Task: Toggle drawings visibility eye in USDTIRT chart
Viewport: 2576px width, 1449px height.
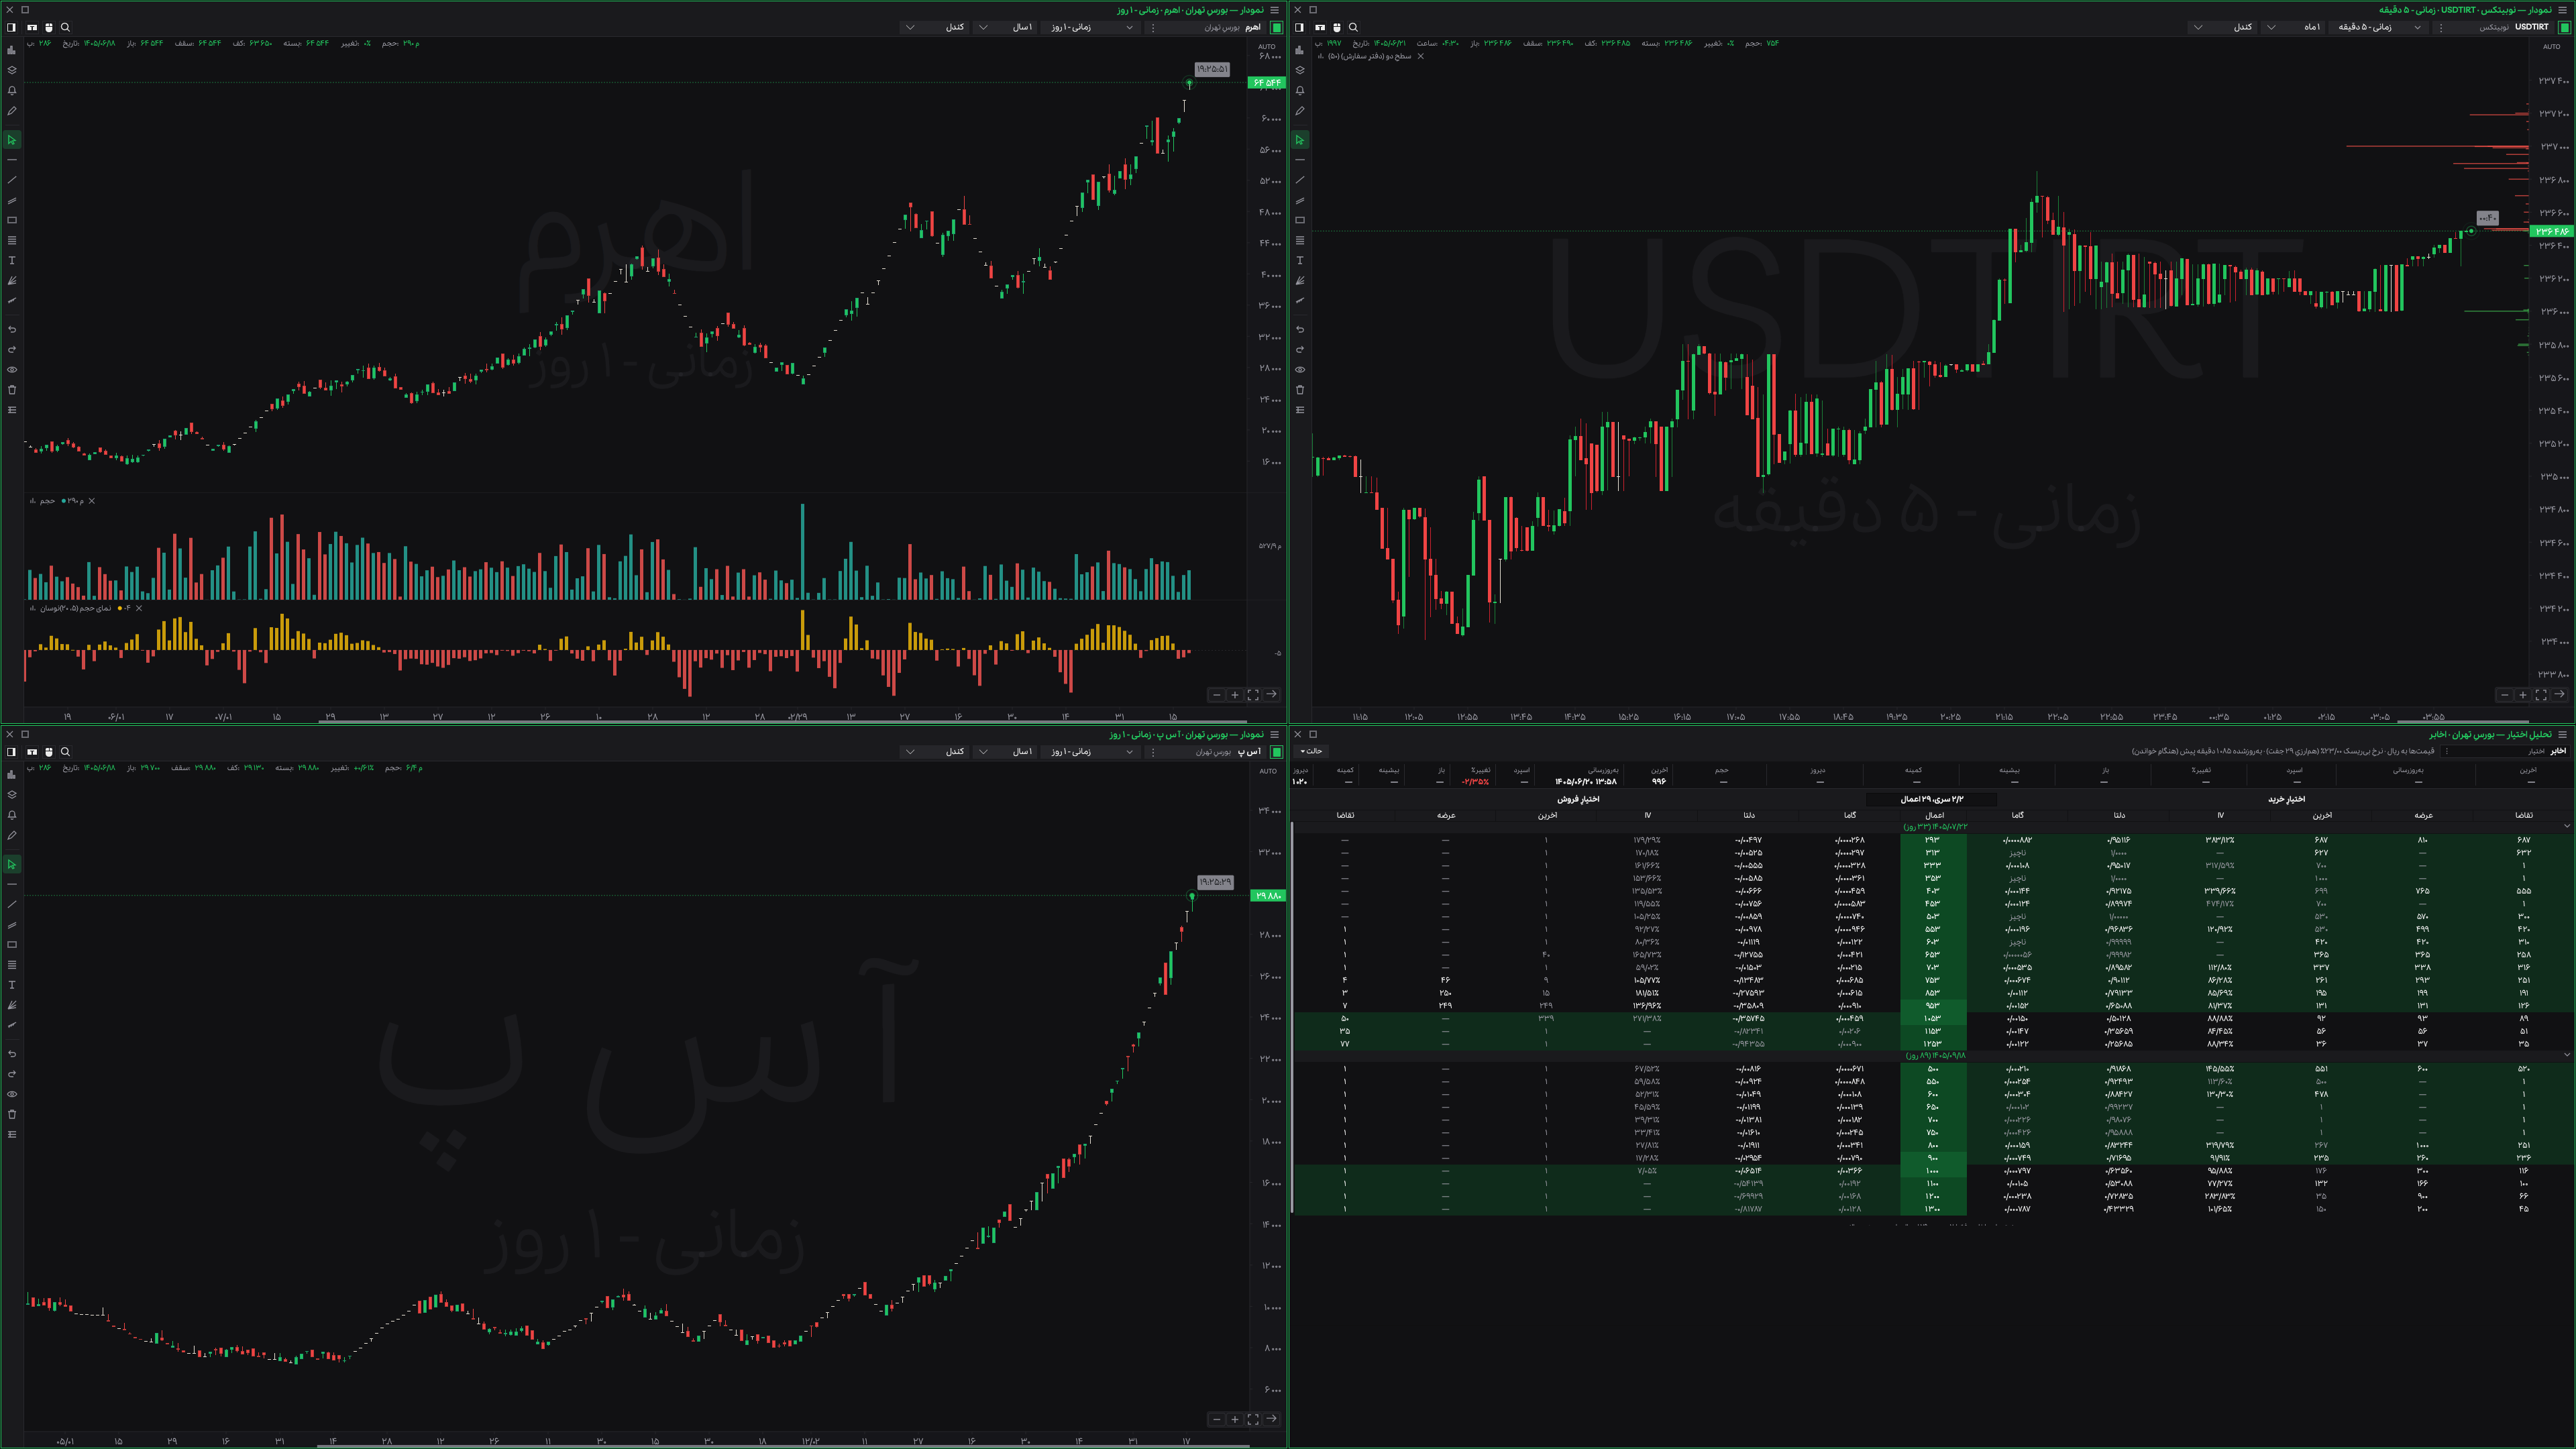Action: pos(1300,369)
